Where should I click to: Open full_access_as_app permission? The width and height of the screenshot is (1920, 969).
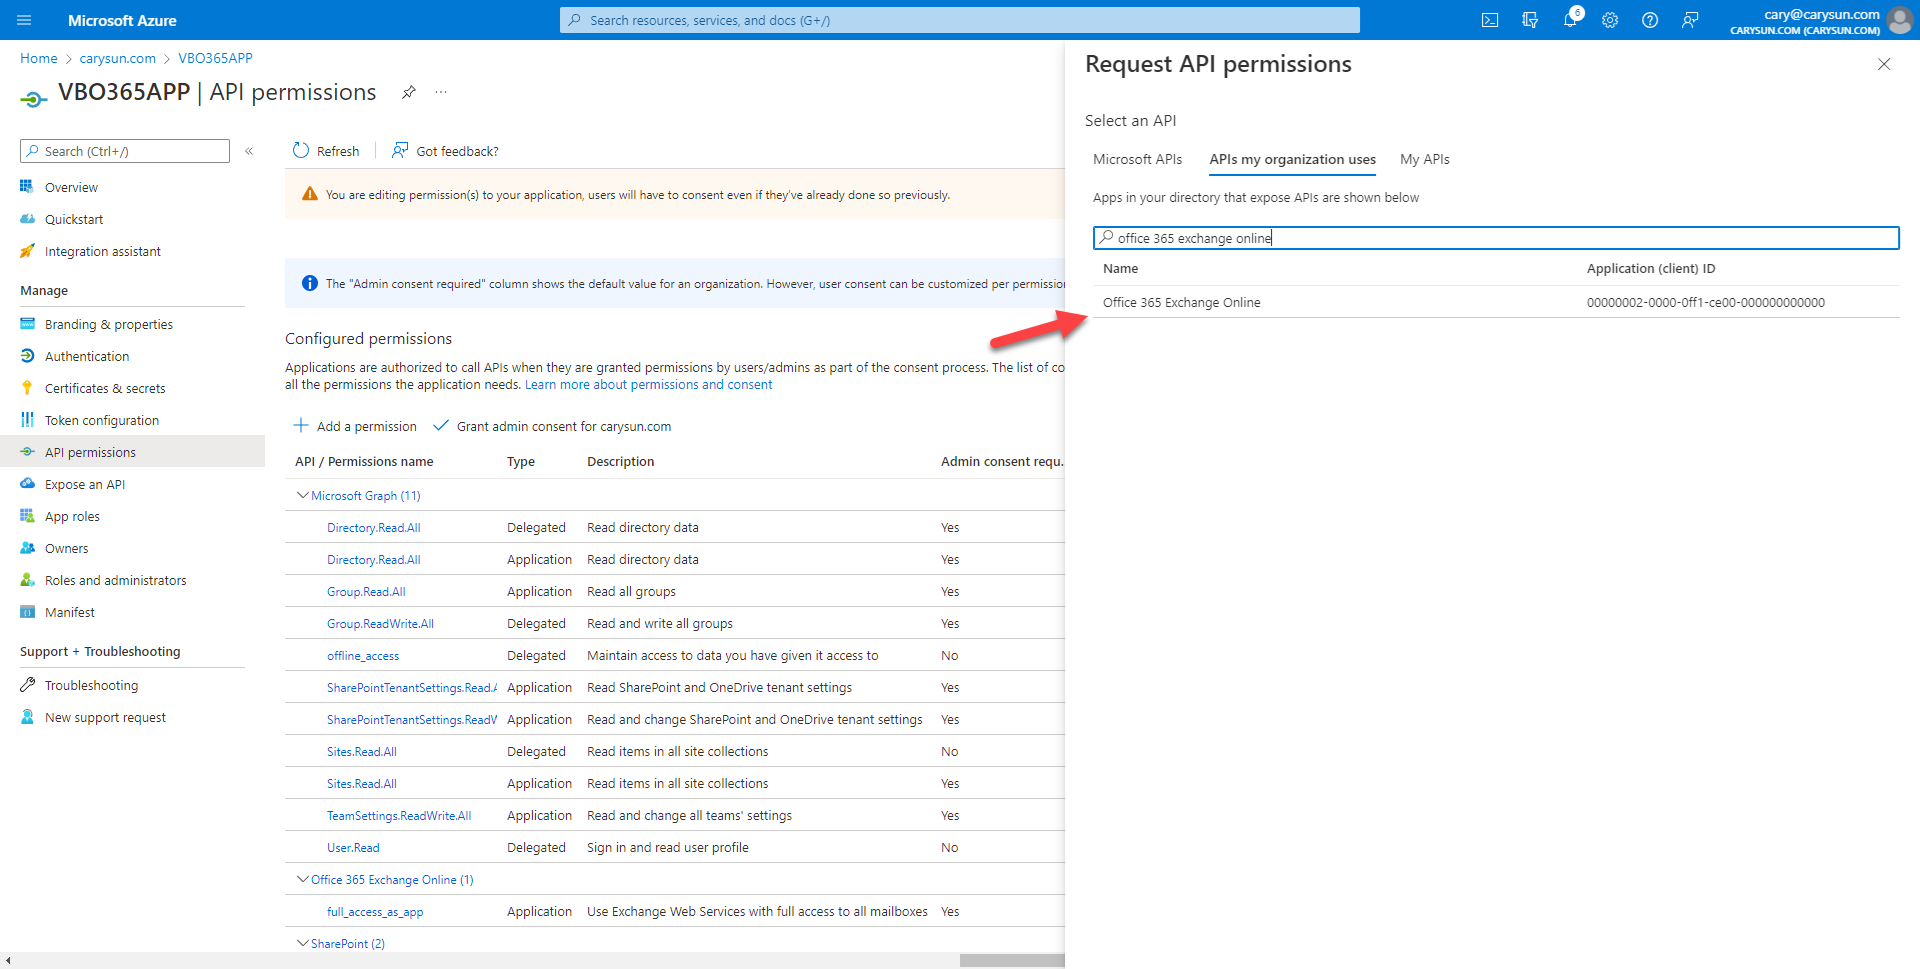point(375,912)
